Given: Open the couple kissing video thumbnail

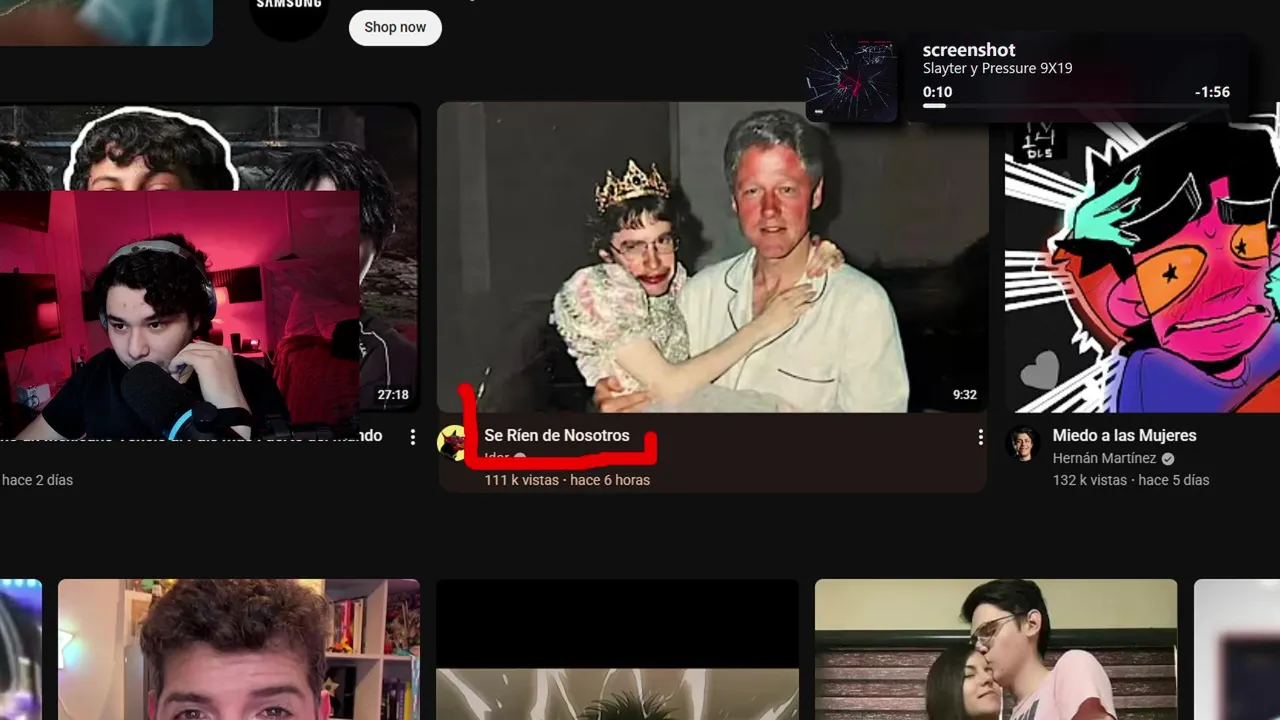Looking at the screenshot, I should [x=996, y=650].
